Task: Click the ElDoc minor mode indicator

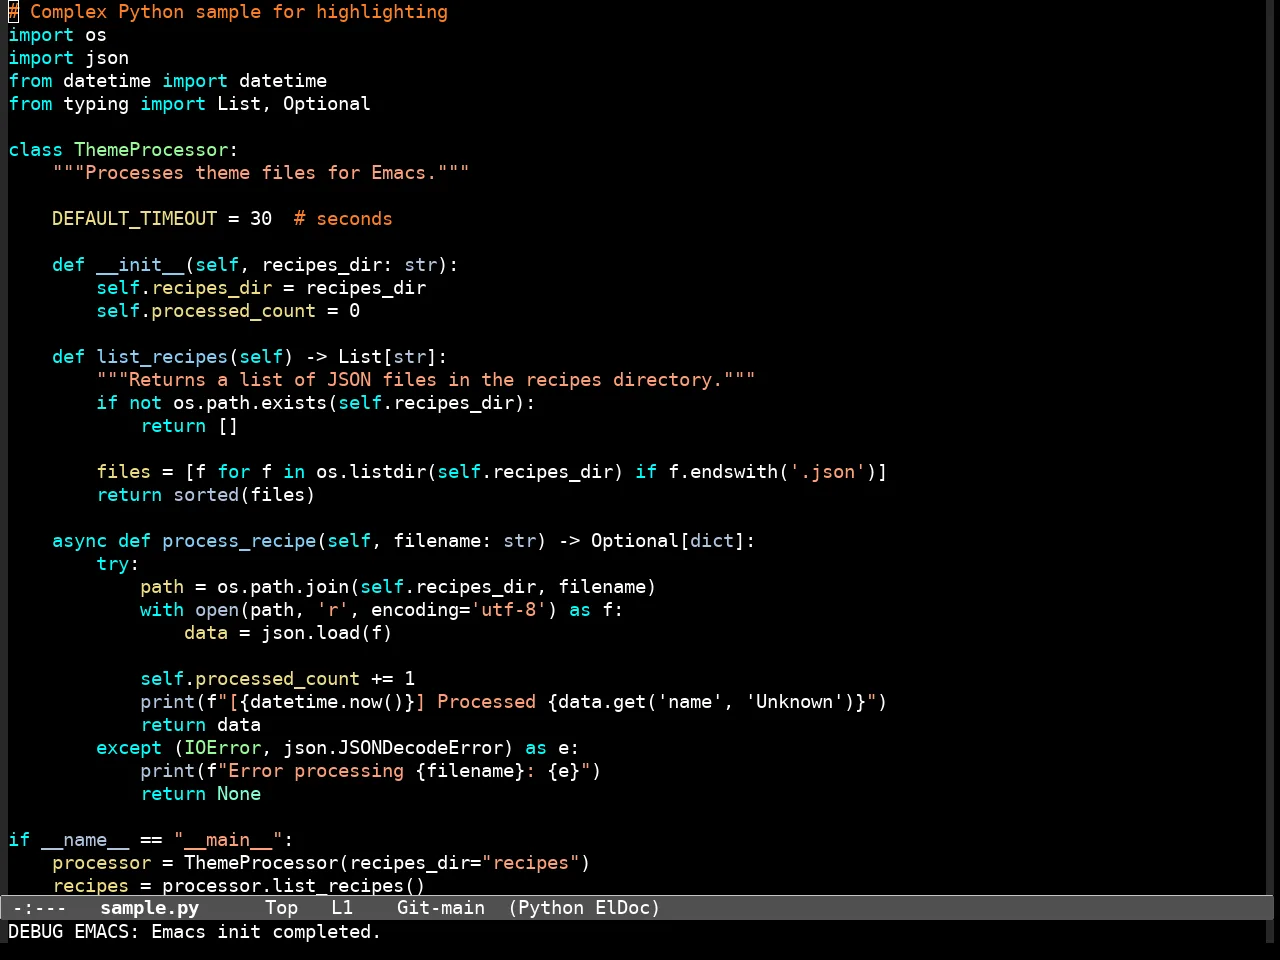Action: pos(623,908)
